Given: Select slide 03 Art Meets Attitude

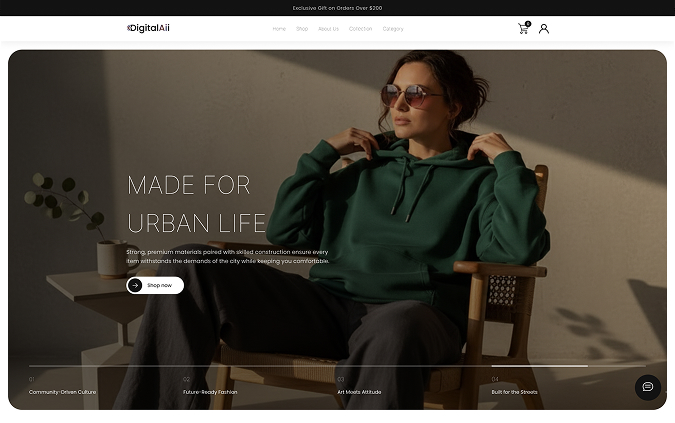Looking at the screenshot, I should (359, 386).
